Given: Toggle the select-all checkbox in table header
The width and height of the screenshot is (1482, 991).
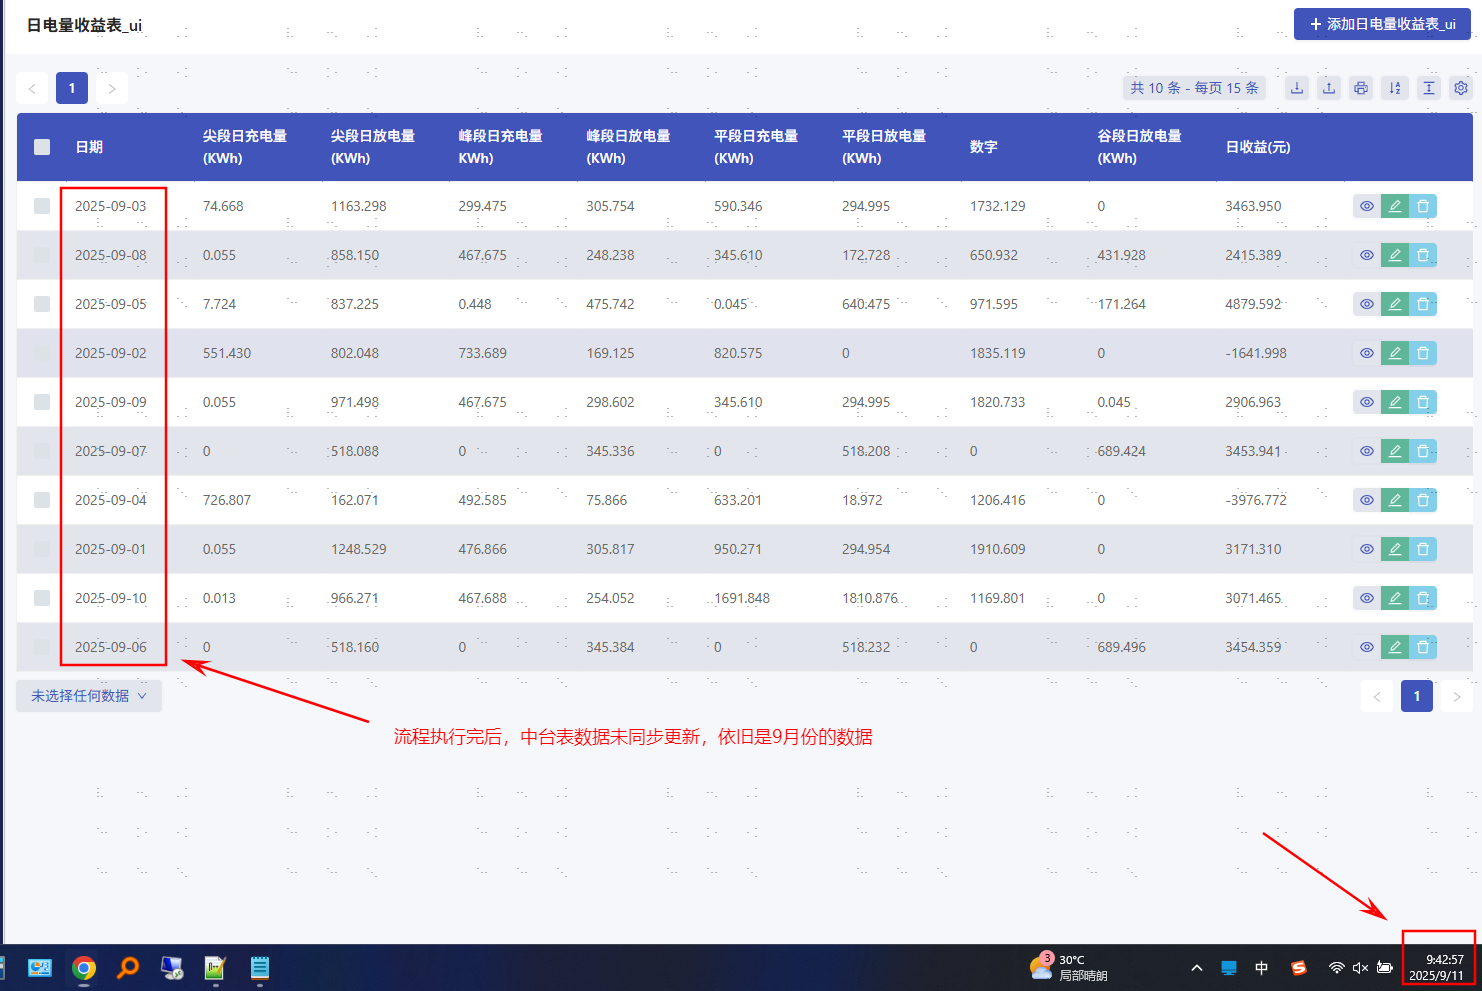Looking at the screenshot, I should click(x=42, y=147).
